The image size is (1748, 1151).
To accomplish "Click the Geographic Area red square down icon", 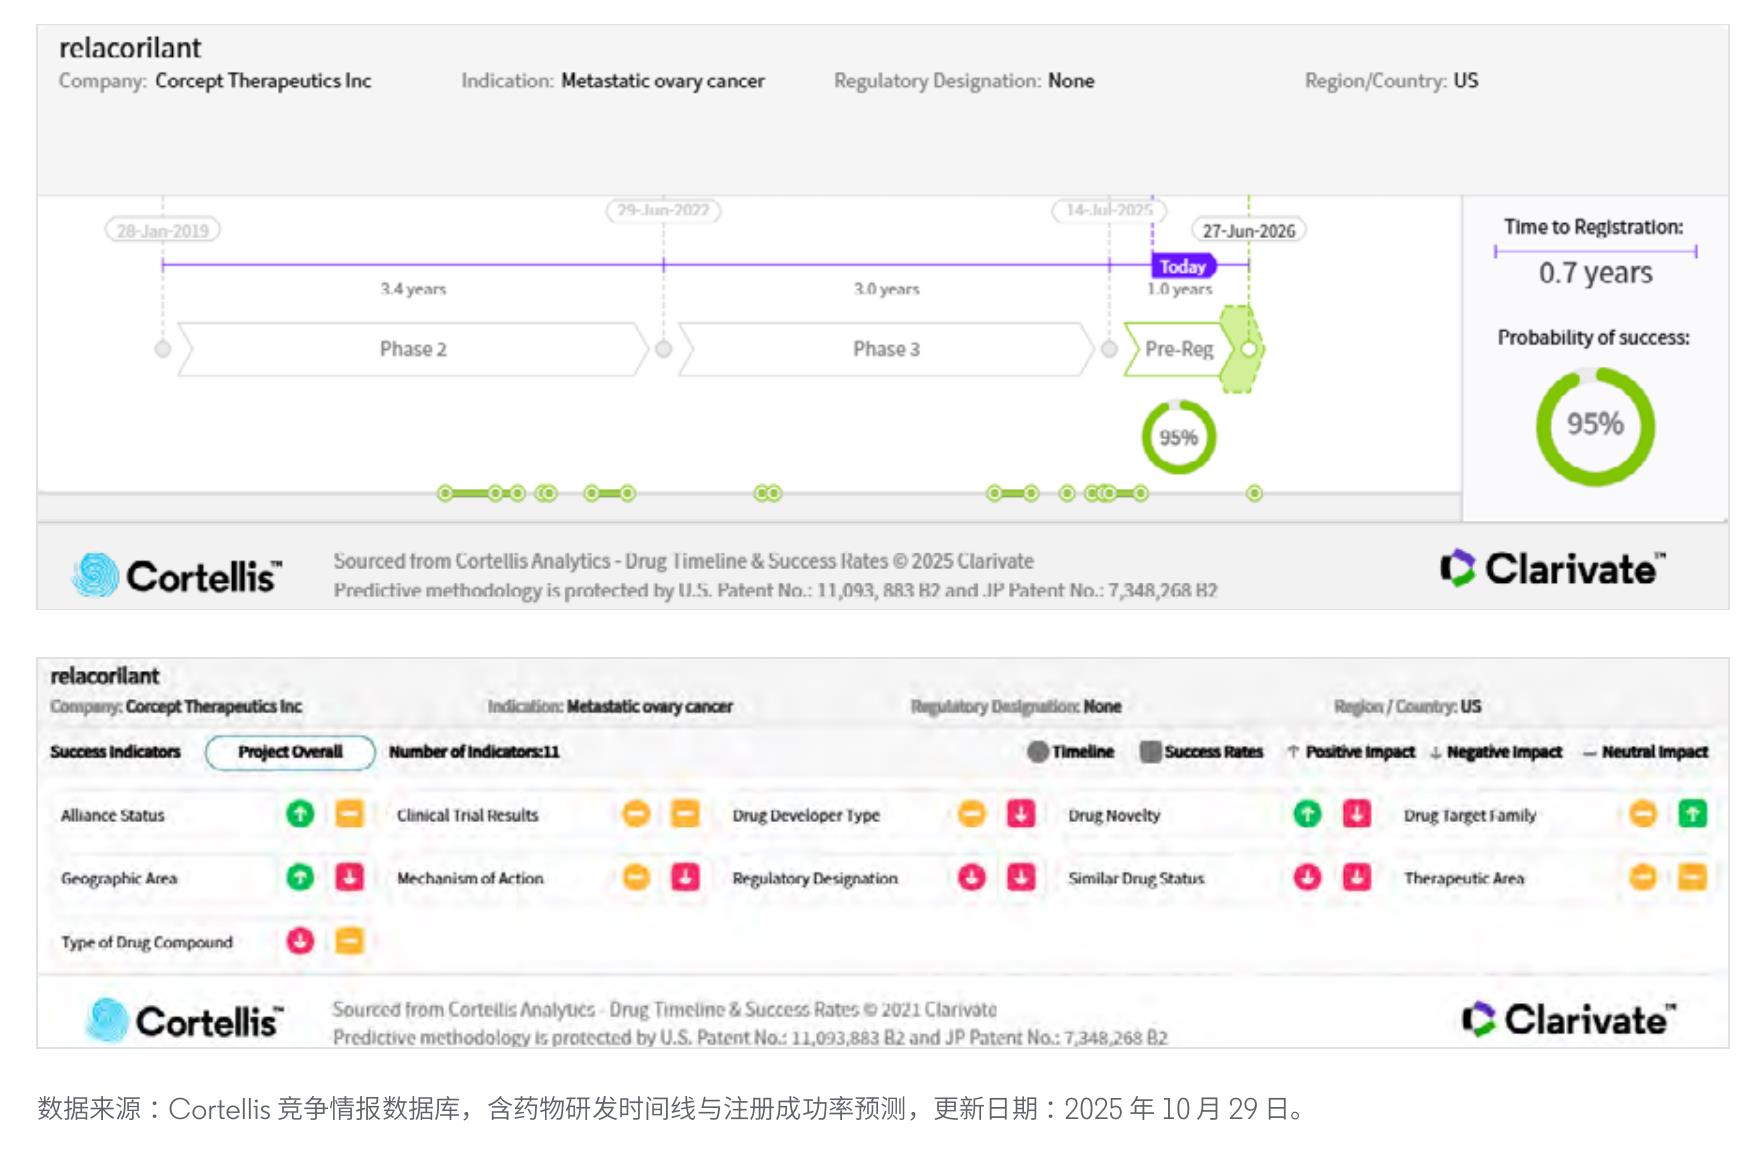I will click(x=349, y=878).
